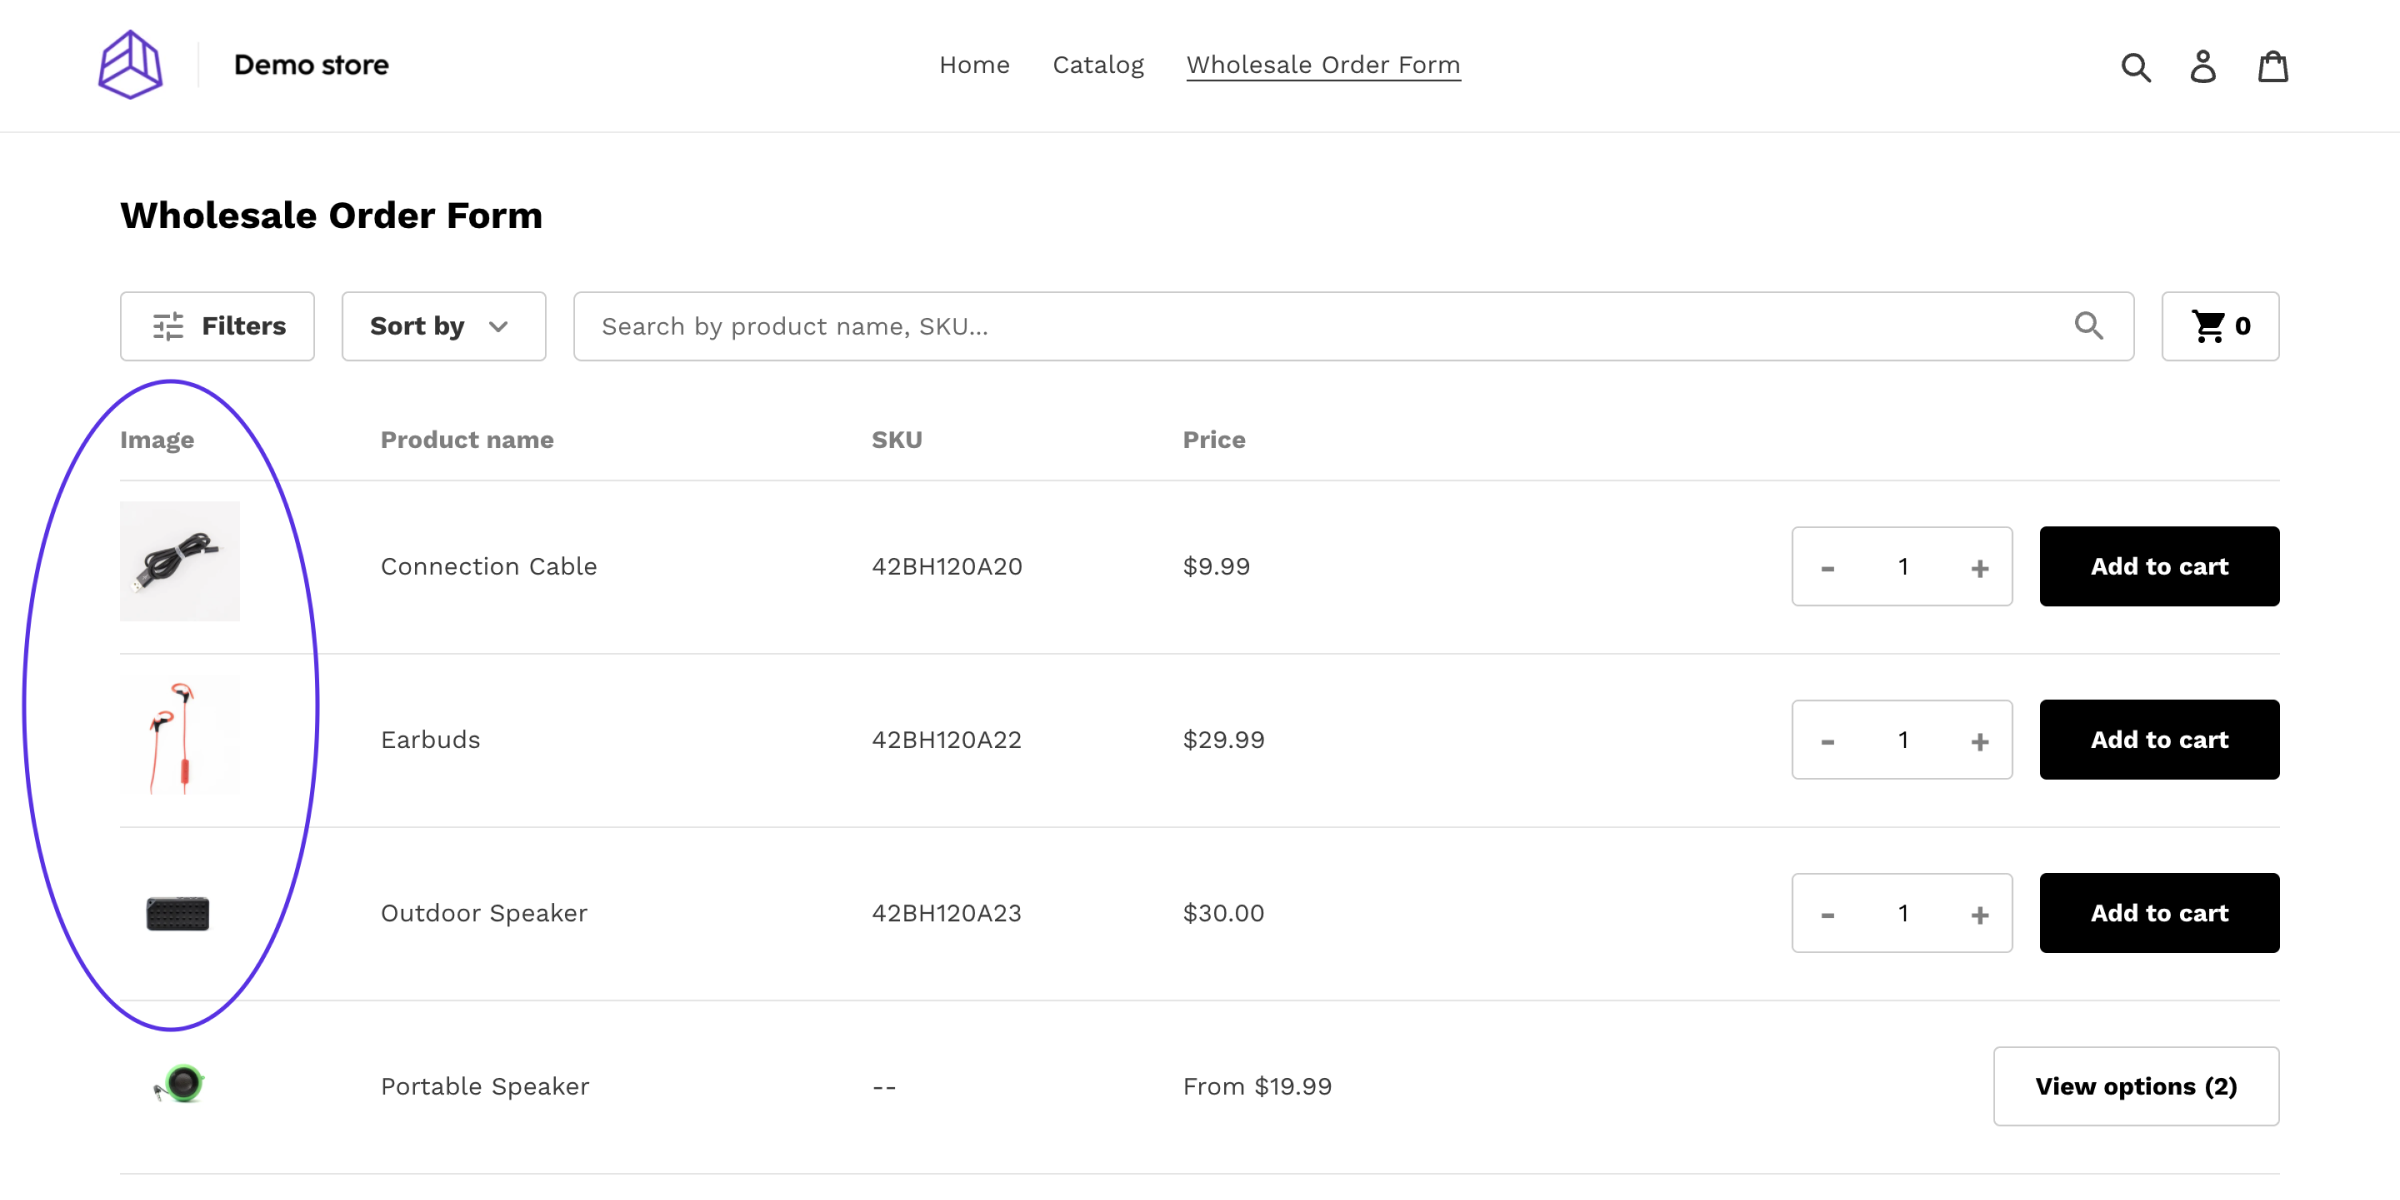The width and height of the screenshot is (2400, 1200).
Task: Click the $9.99 price
Action: (x=1216, y=566)
